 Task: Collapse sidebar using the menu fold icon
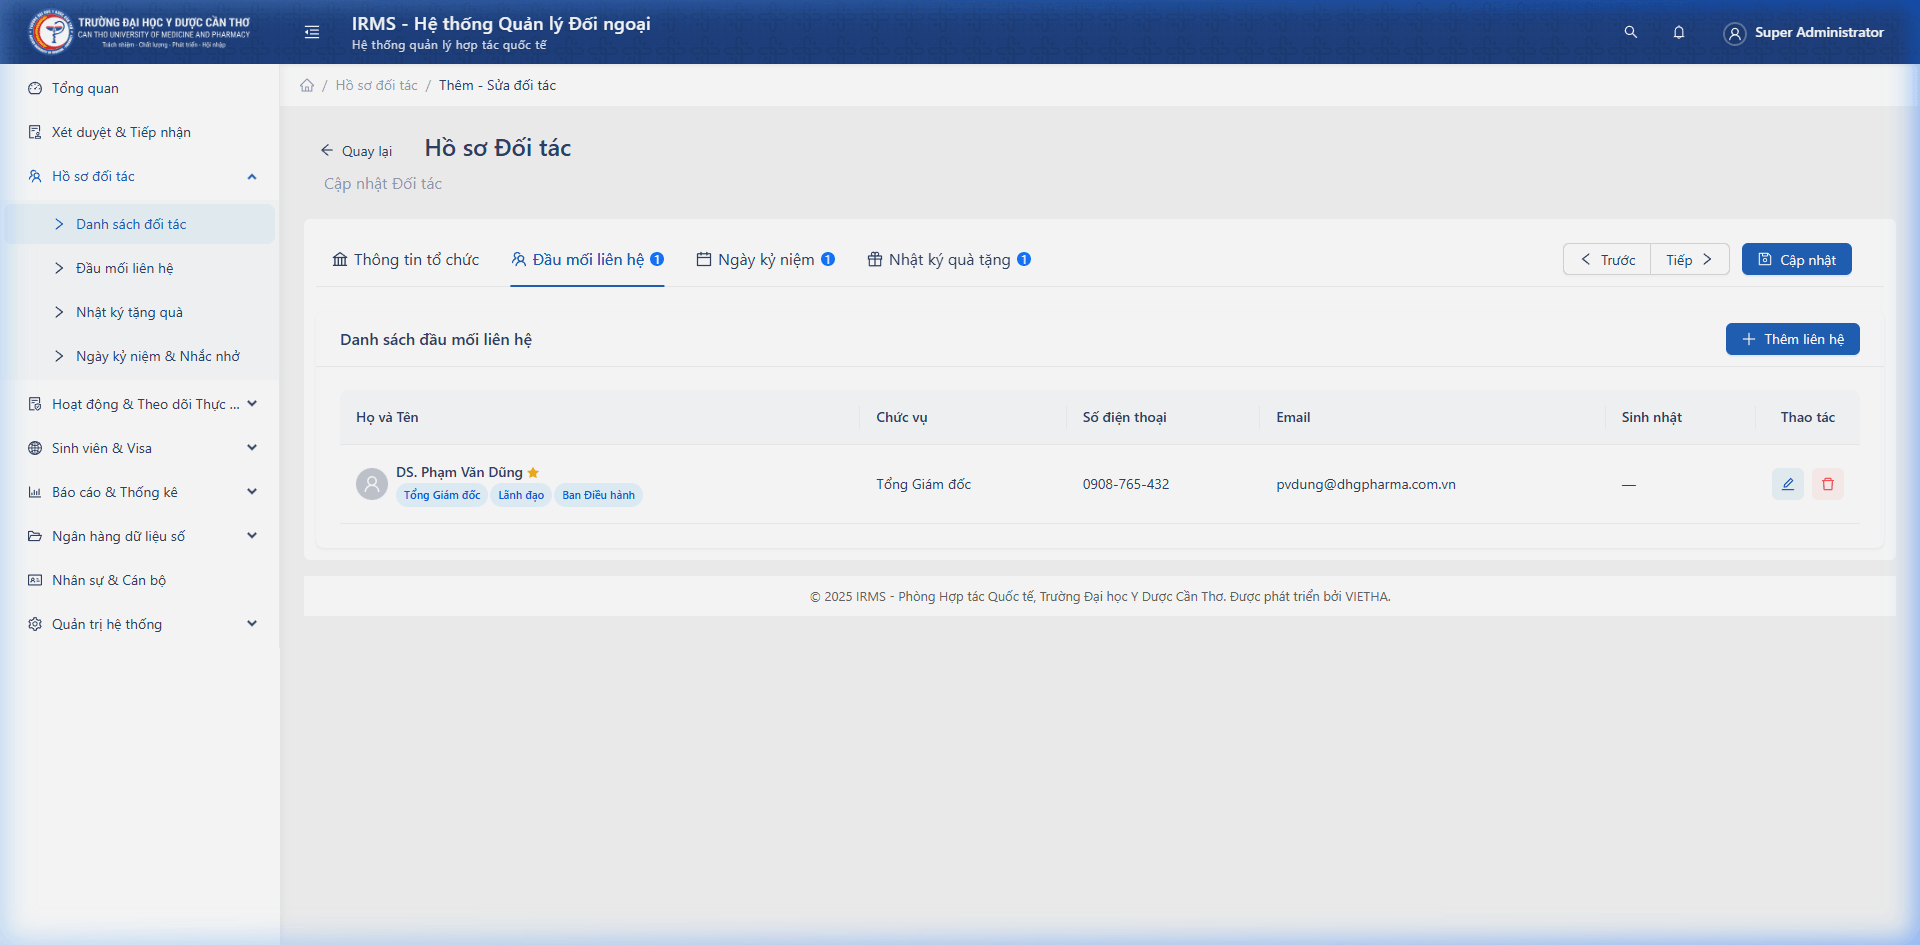[312, 32]
